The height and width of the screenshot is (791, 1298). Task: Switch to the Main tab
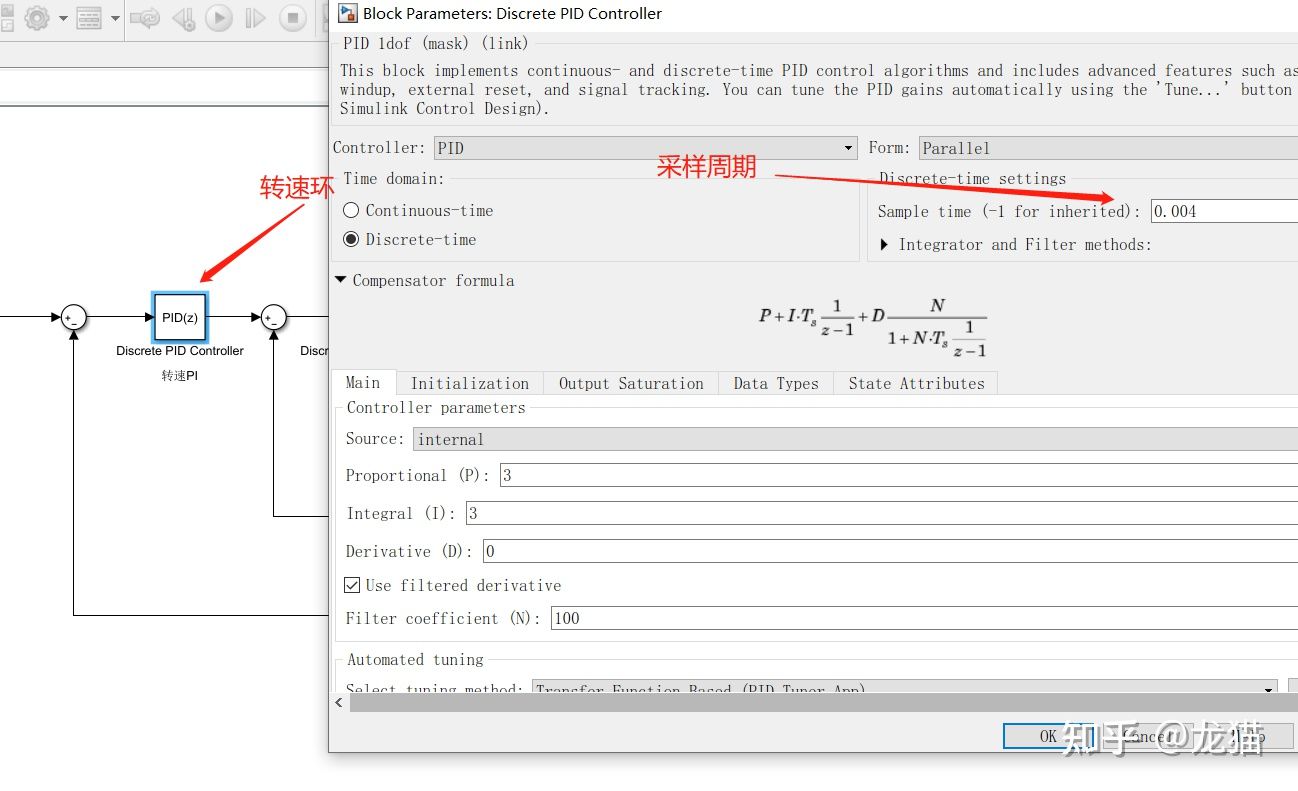click(x=362, y=383)
